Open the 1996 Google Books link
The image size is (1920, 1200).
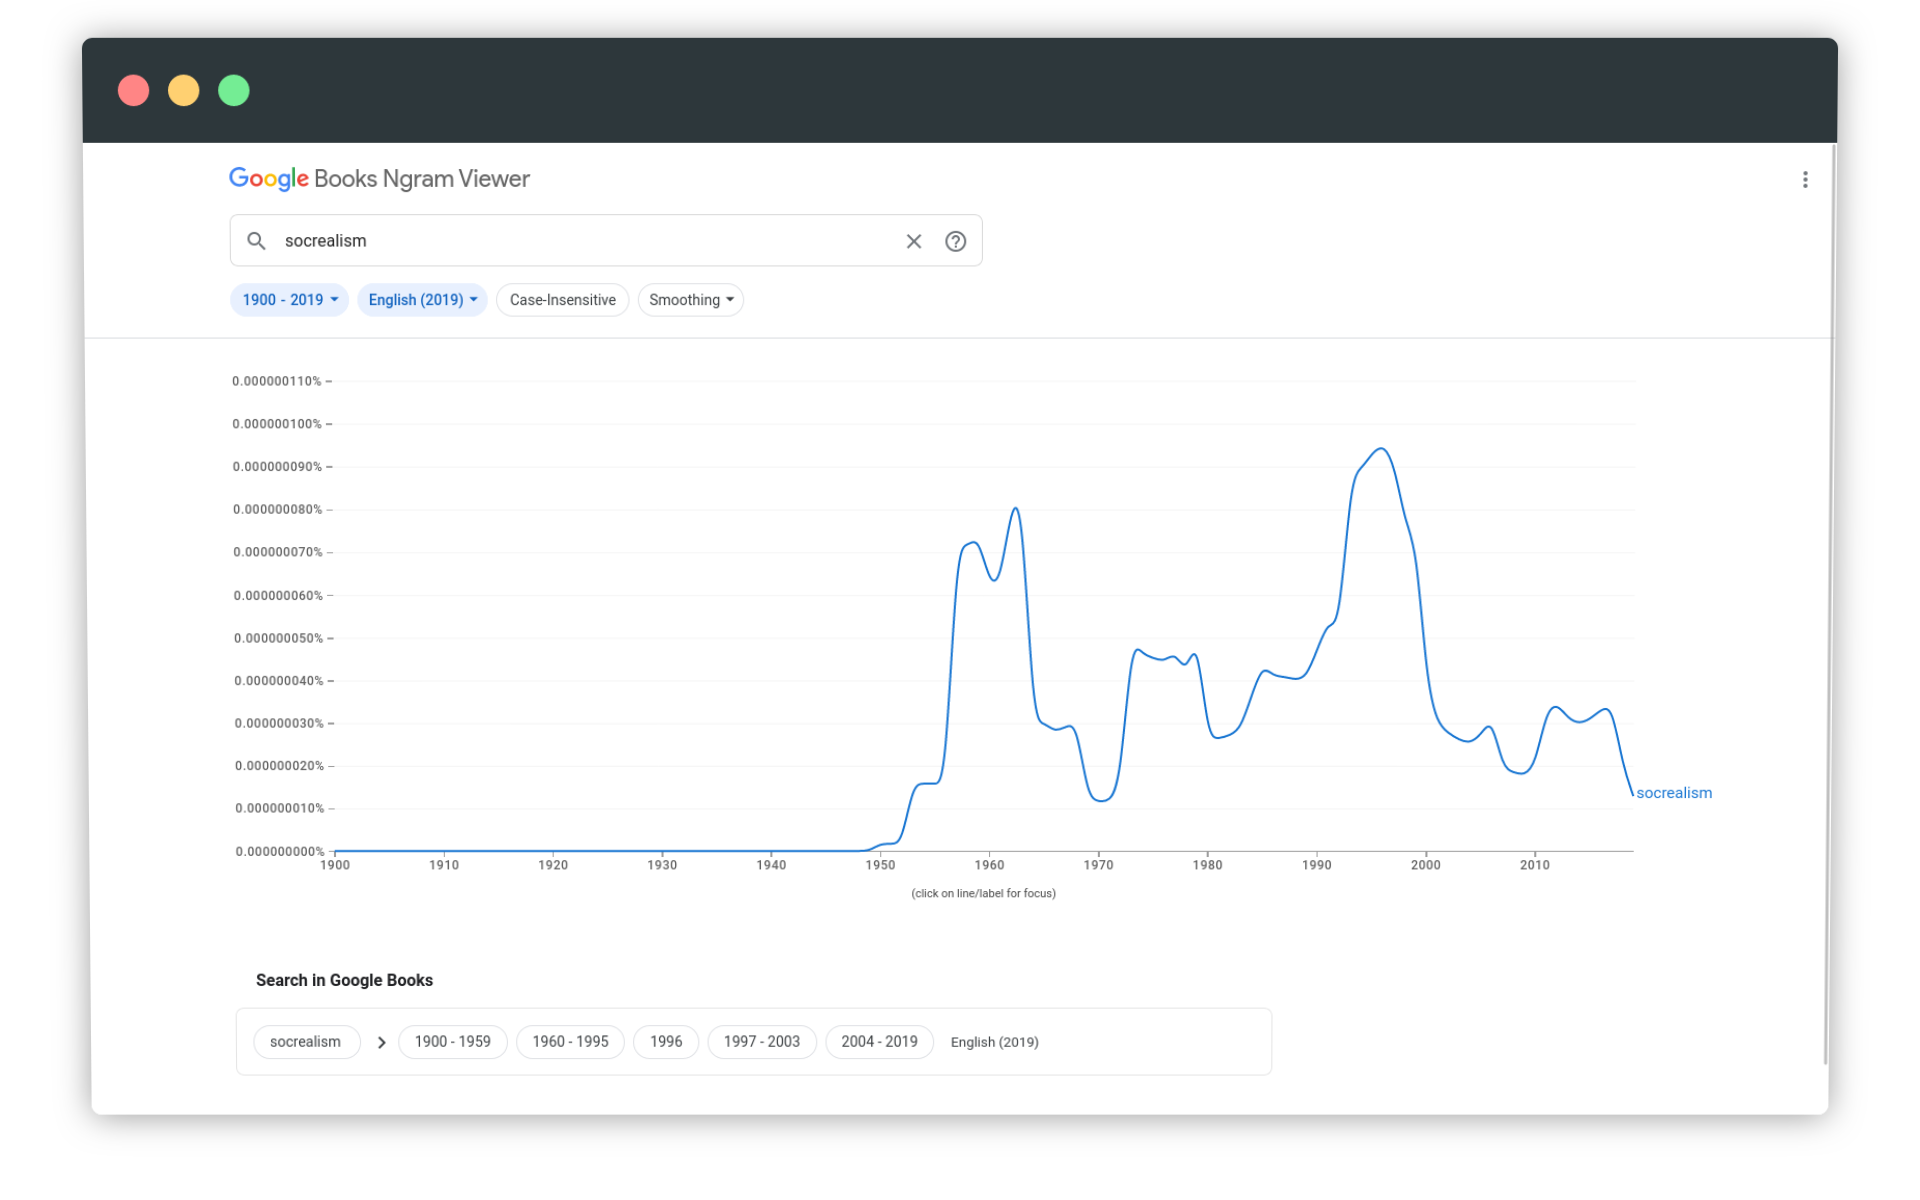(666, 1042)
